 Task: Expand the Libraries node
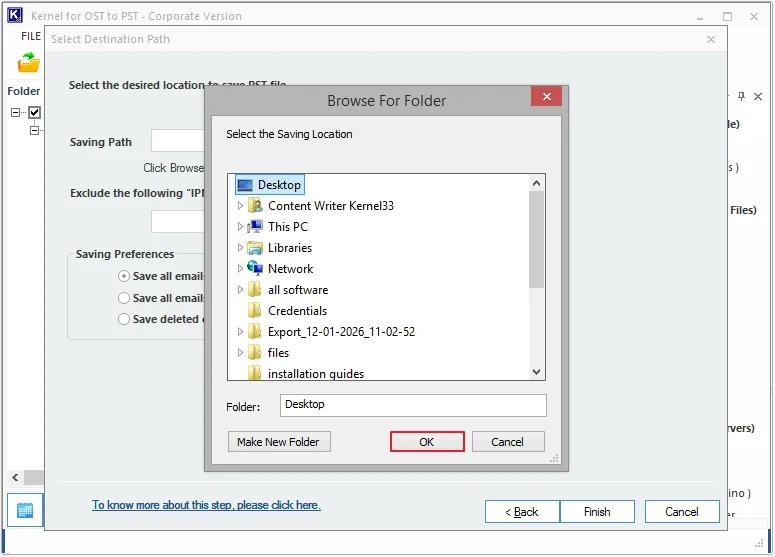click(240, 248)
